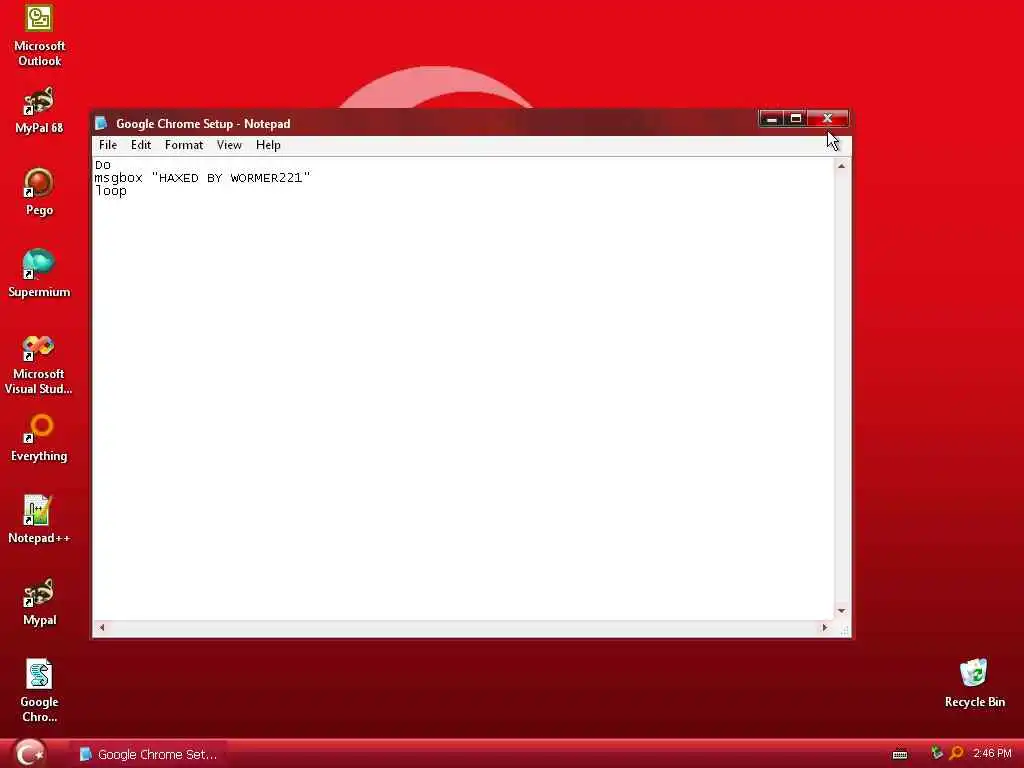Click the 2:46 PM taskbar clock
Image resolution: width=1024 pixels, height=768 pixels.
coord(991,753)
